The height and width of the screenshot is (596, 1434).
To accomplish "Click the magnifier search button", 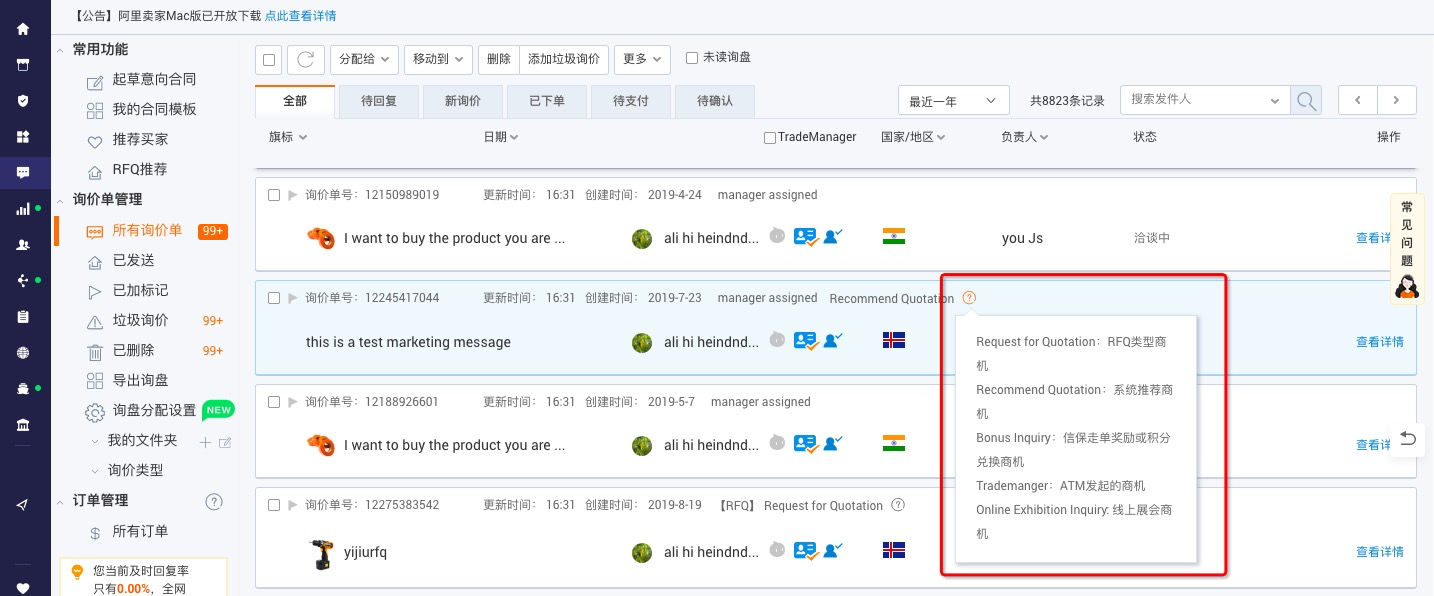I will 1306,100.
